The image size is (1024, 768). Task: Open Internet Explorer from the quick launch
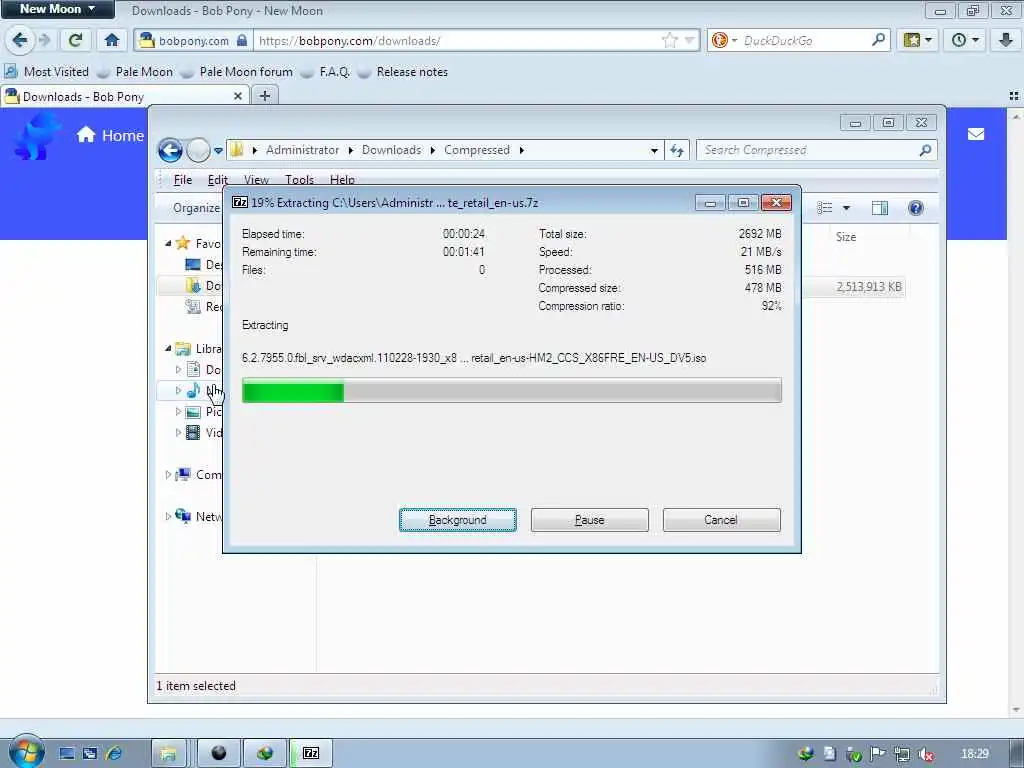114,753
